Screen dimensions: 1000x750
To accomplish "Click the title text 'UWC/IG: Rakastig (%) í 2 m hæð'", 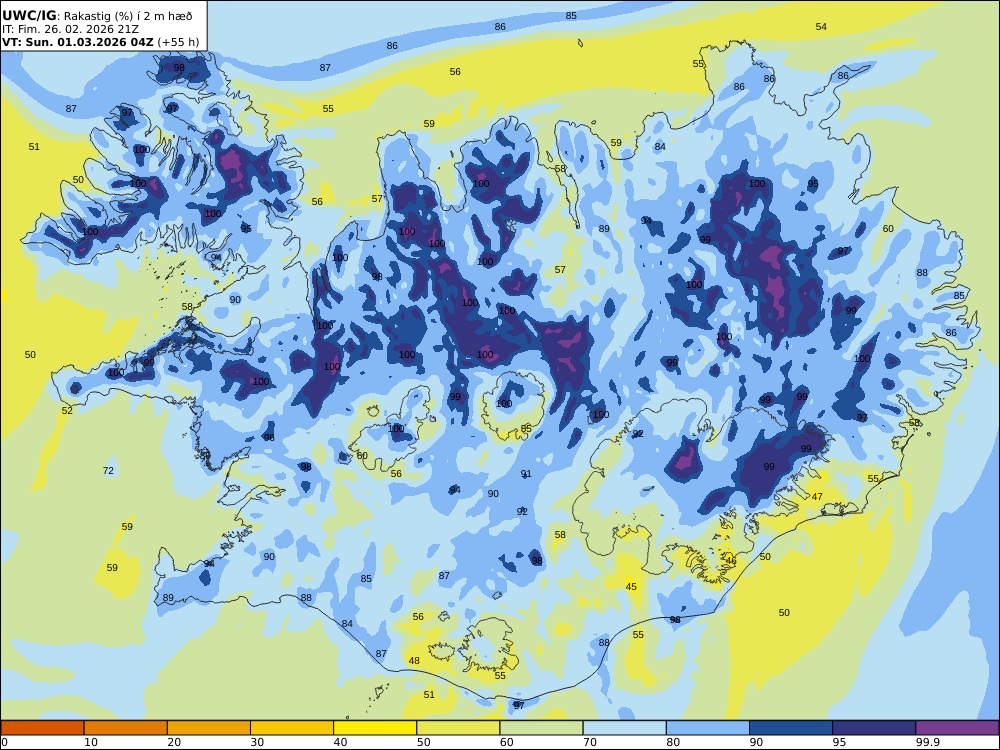I will [x=97, y=16].
